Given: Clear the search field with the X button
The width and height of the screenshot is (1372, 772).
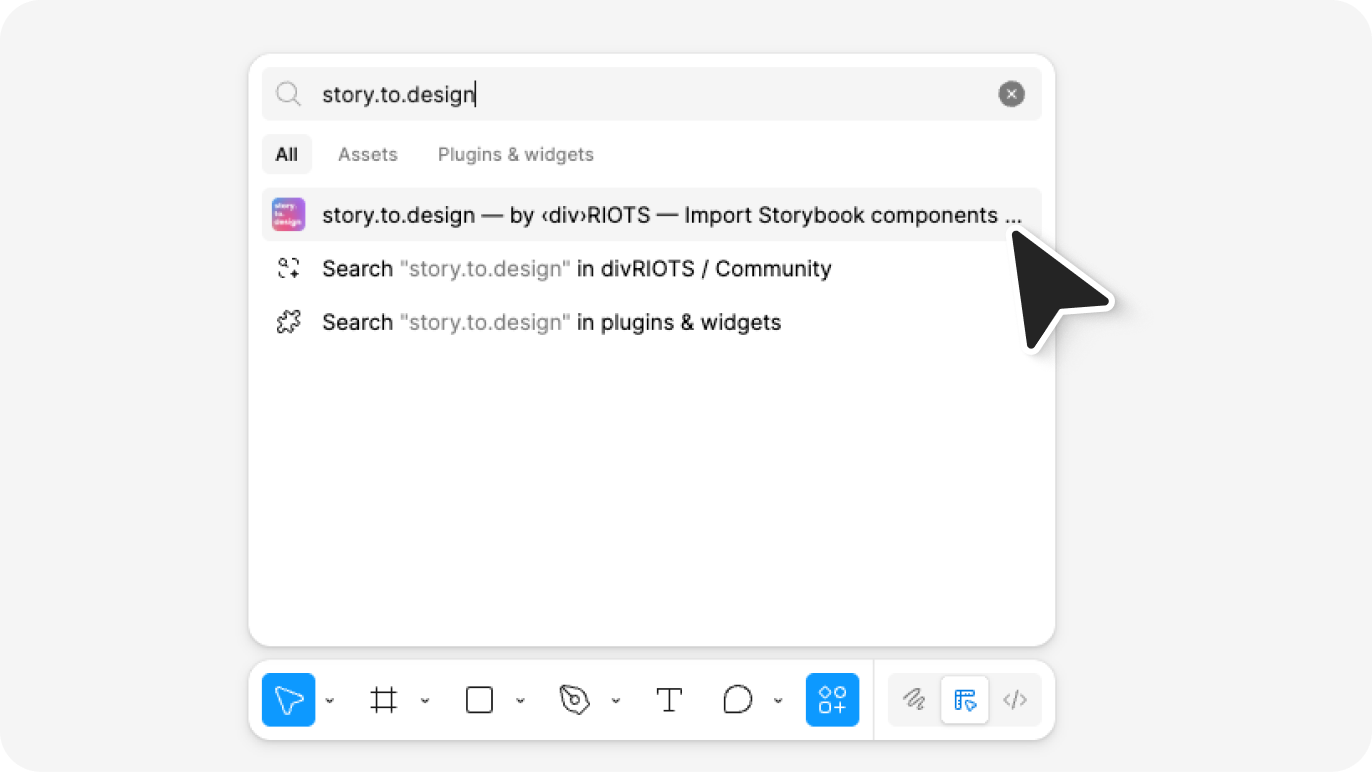Looking at the screenshot, I should point(1011,93).
